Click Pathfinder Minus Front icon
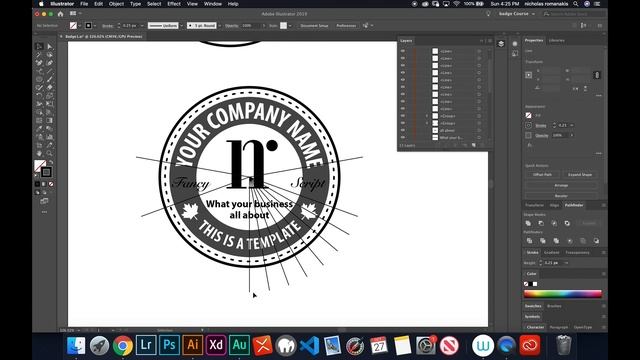Image resolution: width=640 pixels, height=360 pixels. 541,223
